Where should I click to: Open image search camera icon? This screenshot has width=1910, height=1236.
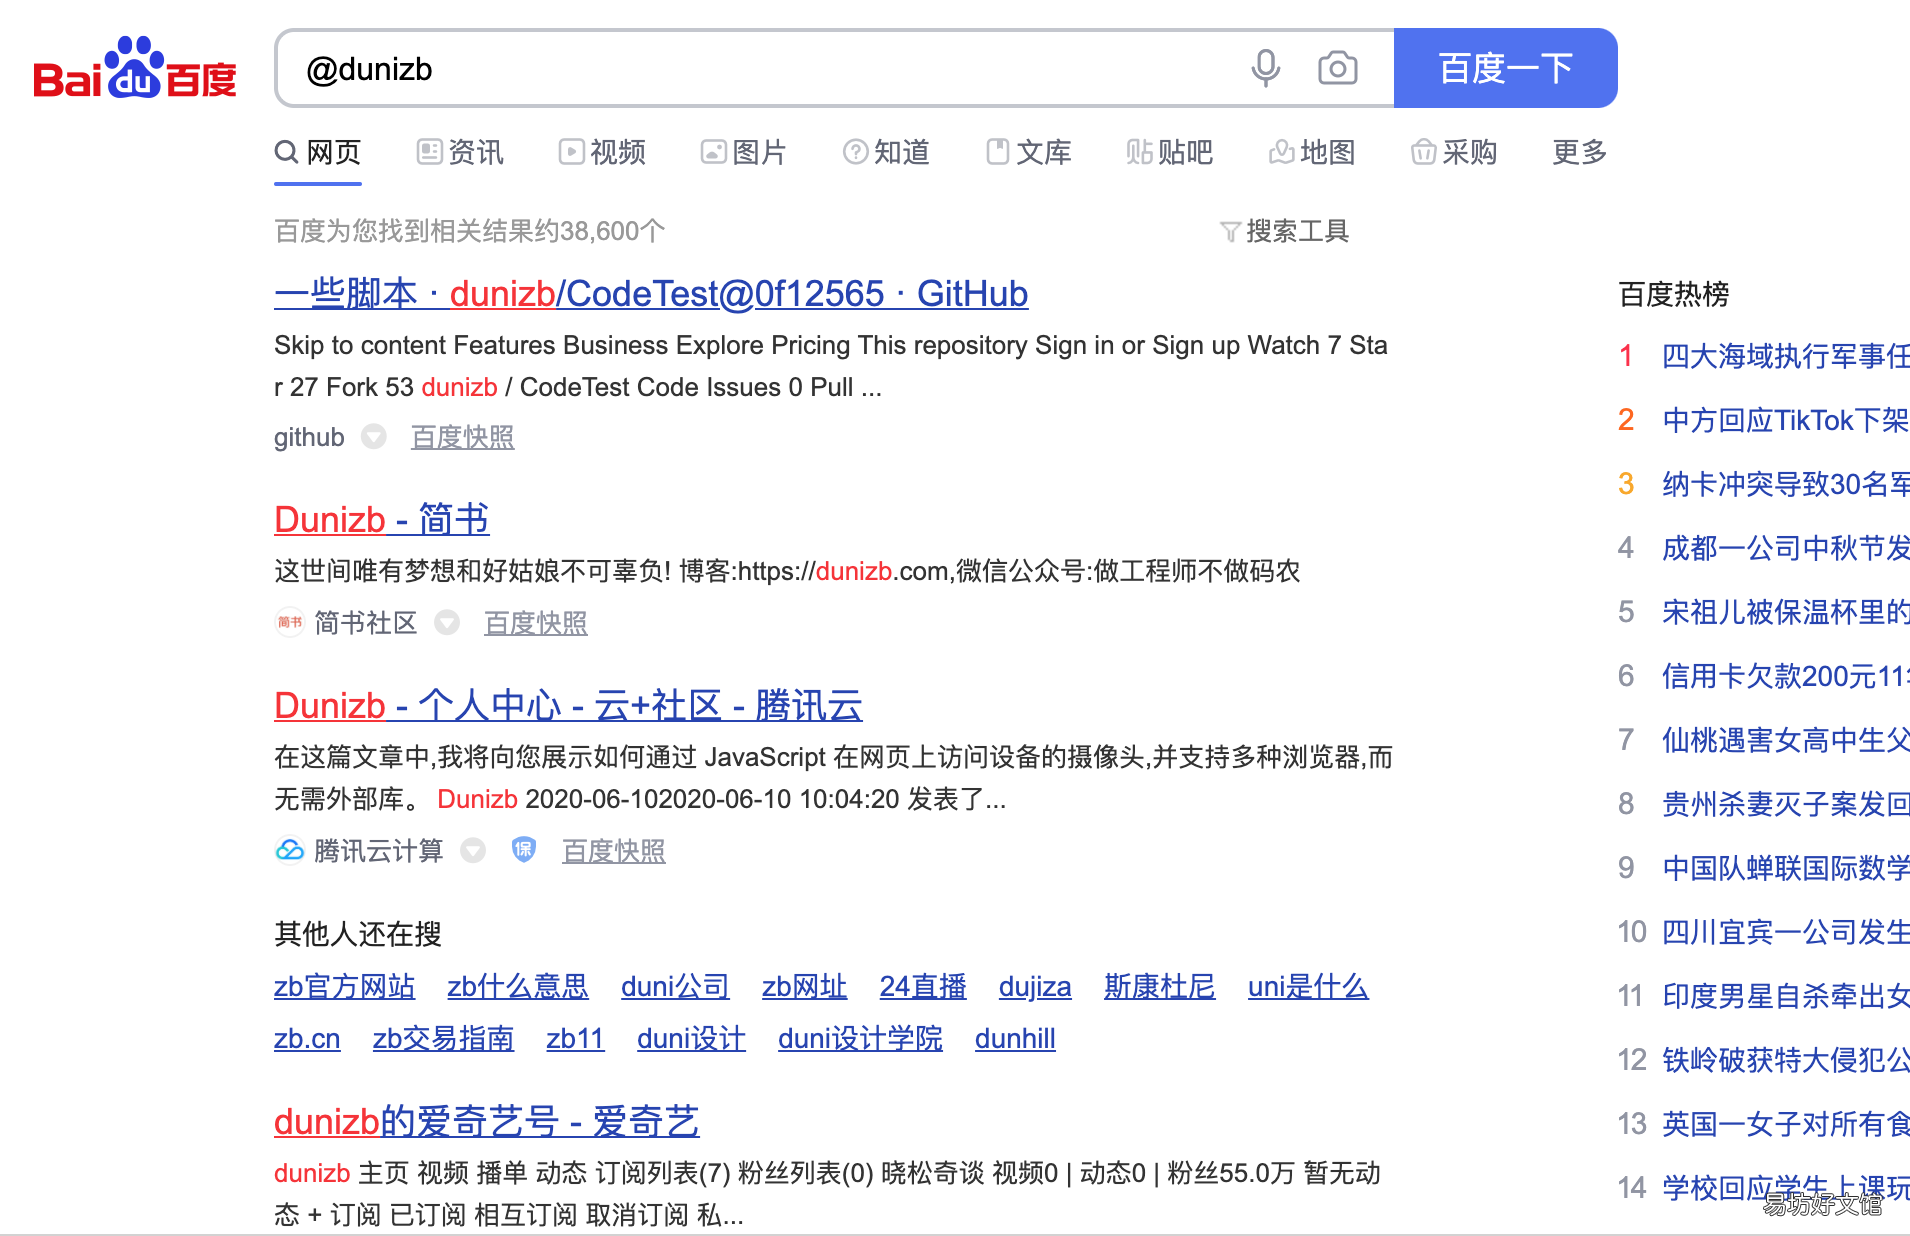pyautogui.click(x=1337, y=68)
